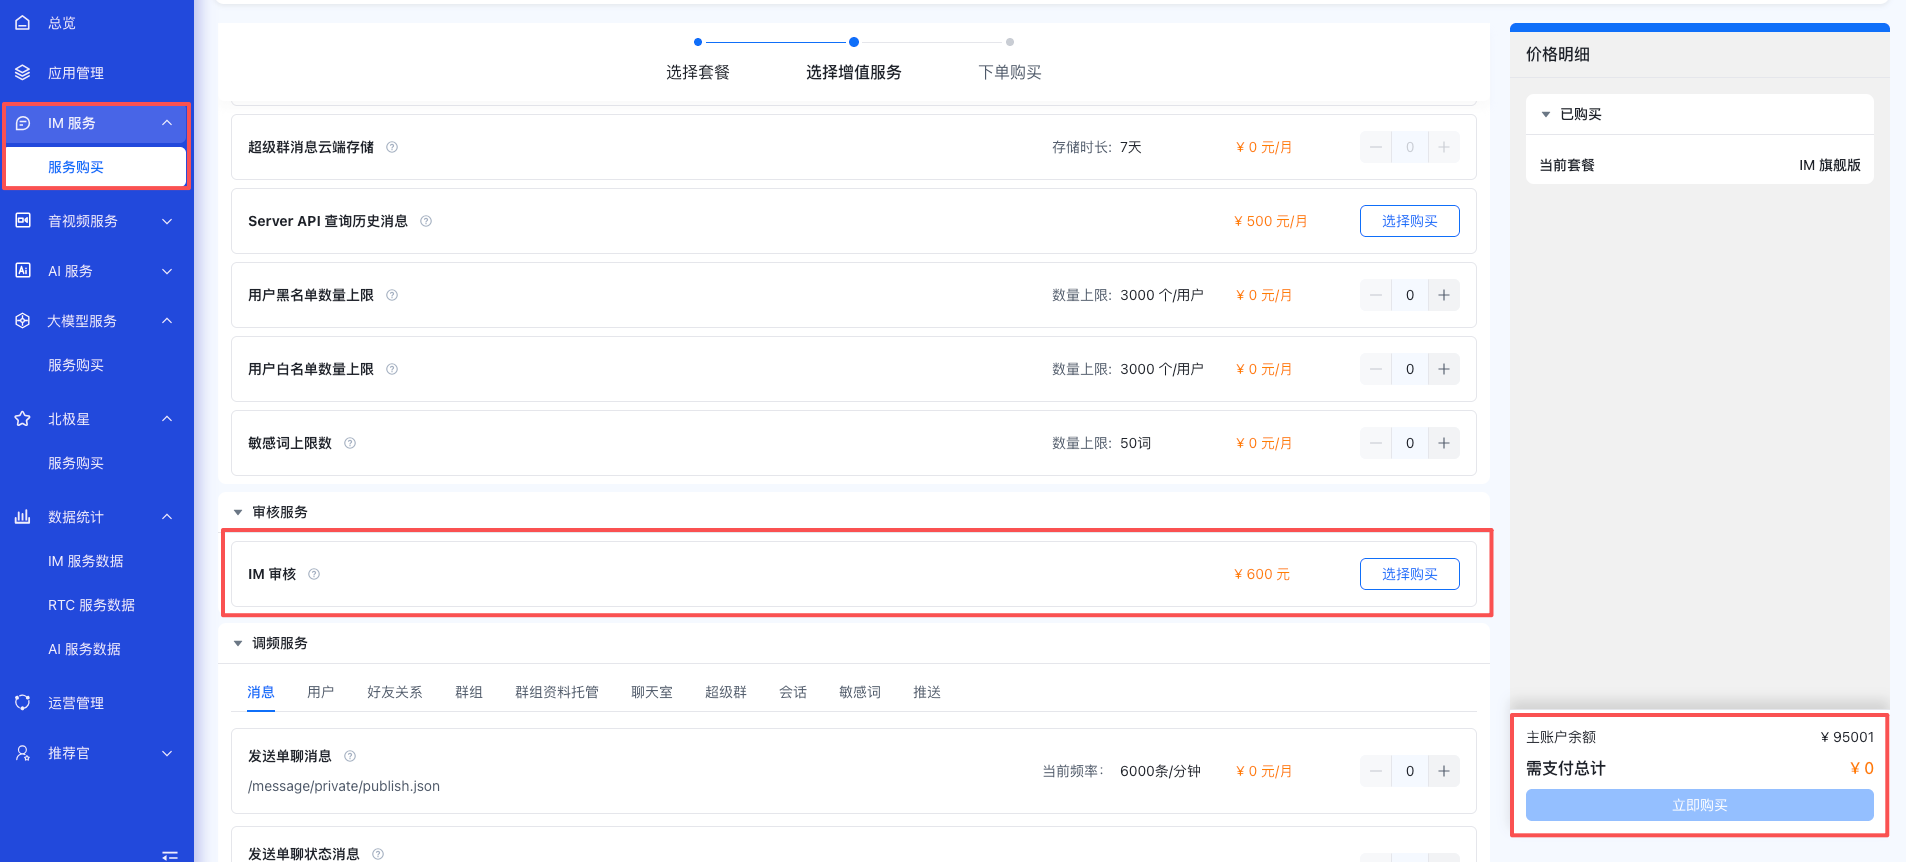This screenshot has width=1906, height=862.
Task: Click the 立即购买 button
Action: click(1700, 805)
